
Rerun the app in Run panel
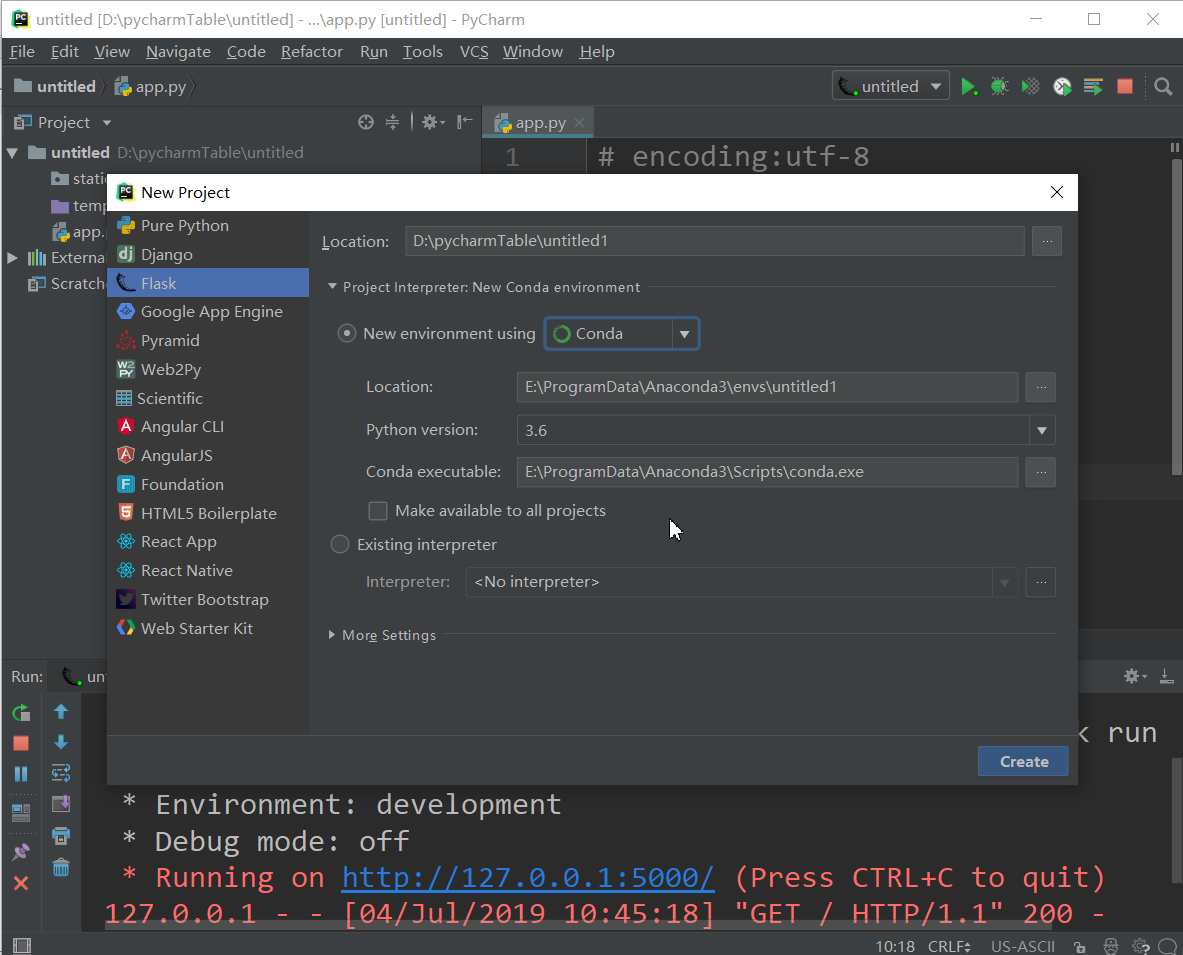click(21, 712)
